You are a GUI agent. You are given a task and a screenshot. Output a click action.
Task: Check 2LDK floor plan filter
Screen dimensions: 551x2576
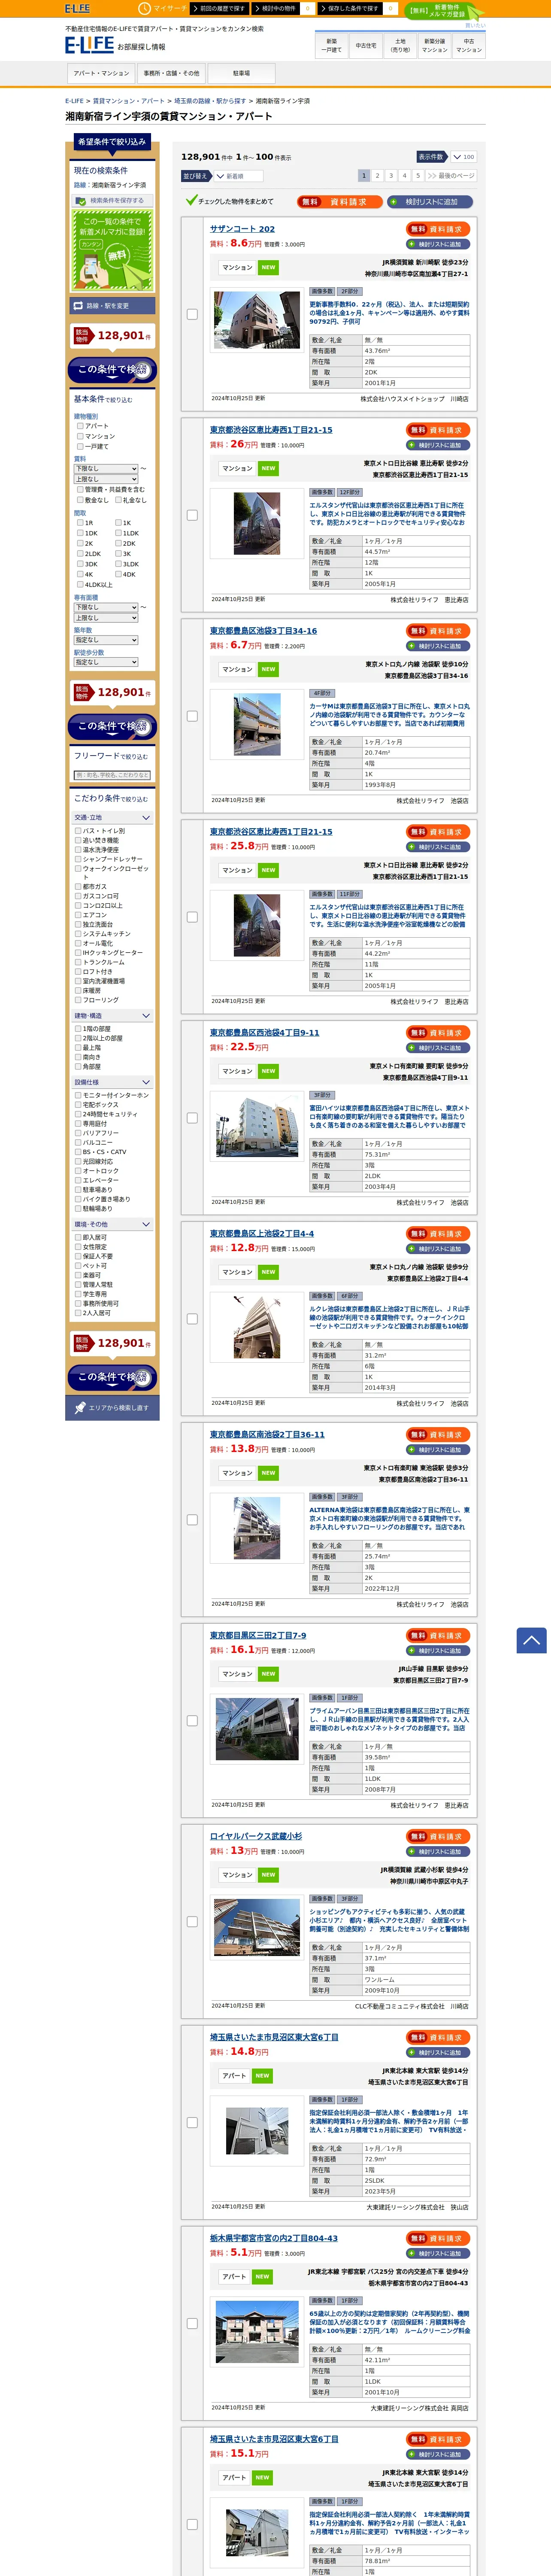[x=80, y=553]
